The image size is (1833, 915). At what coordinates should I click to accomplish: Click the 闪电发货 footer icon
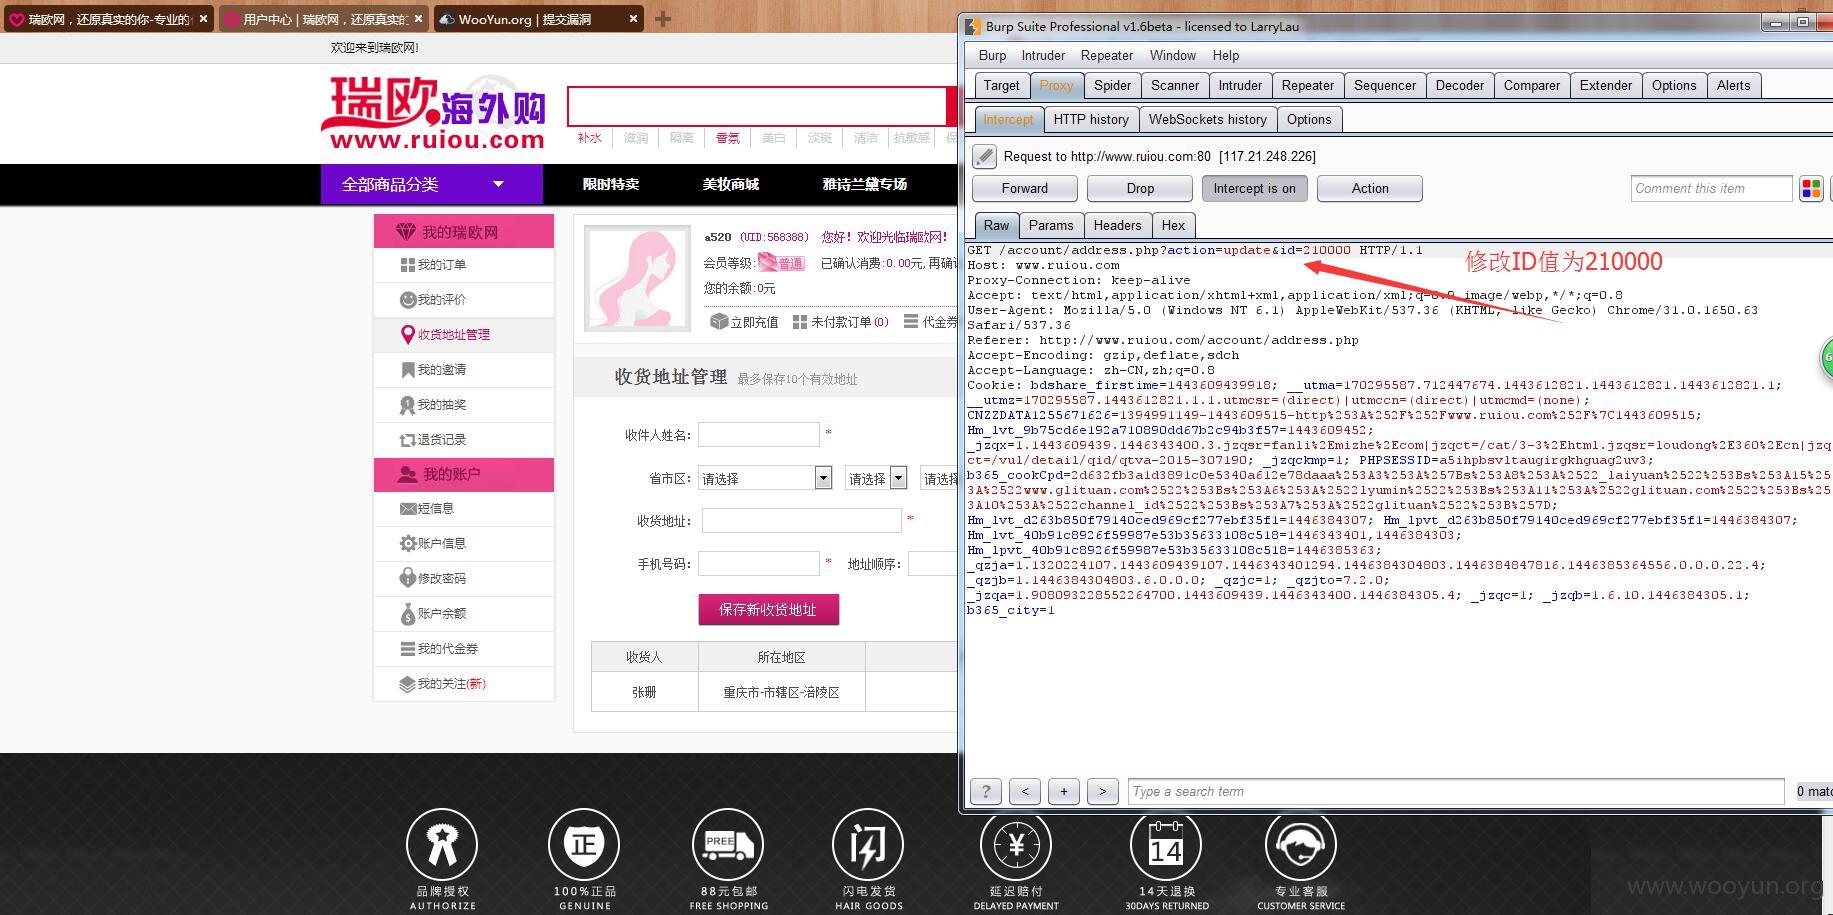click(x=868, y=845)
